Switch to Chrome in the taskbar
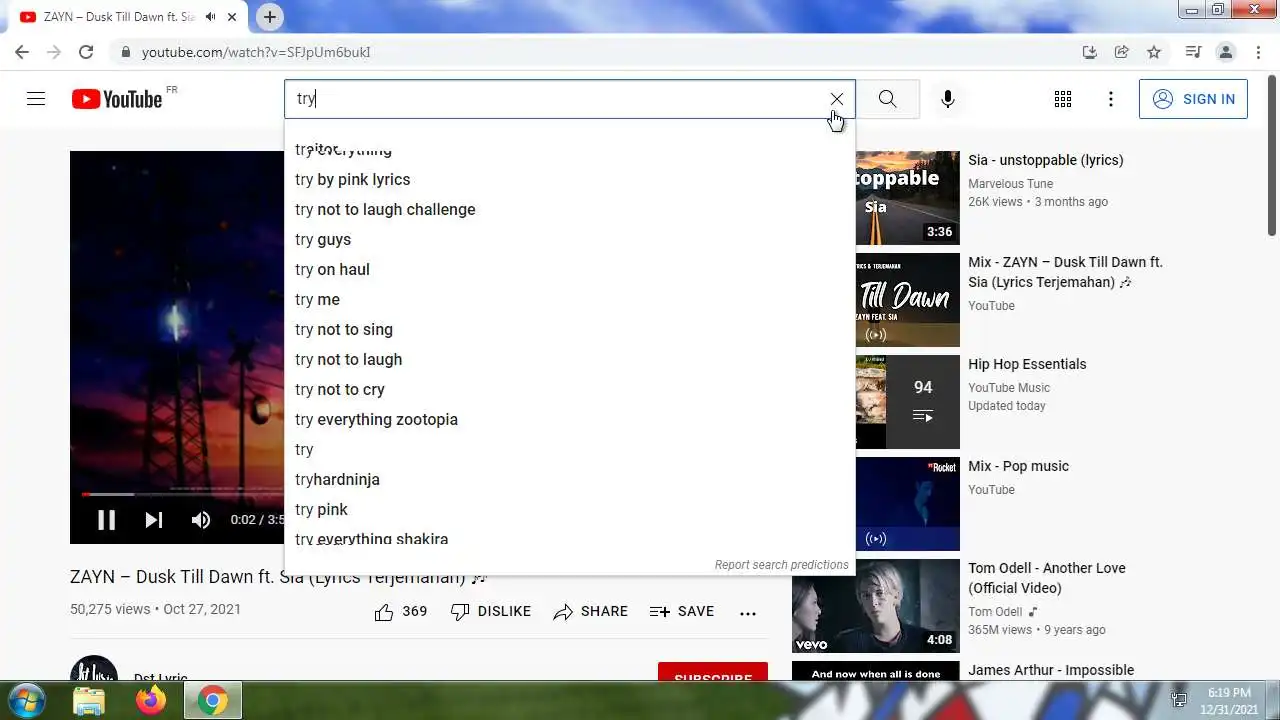Screen dimensions: 1280x720 coord(212,700)
